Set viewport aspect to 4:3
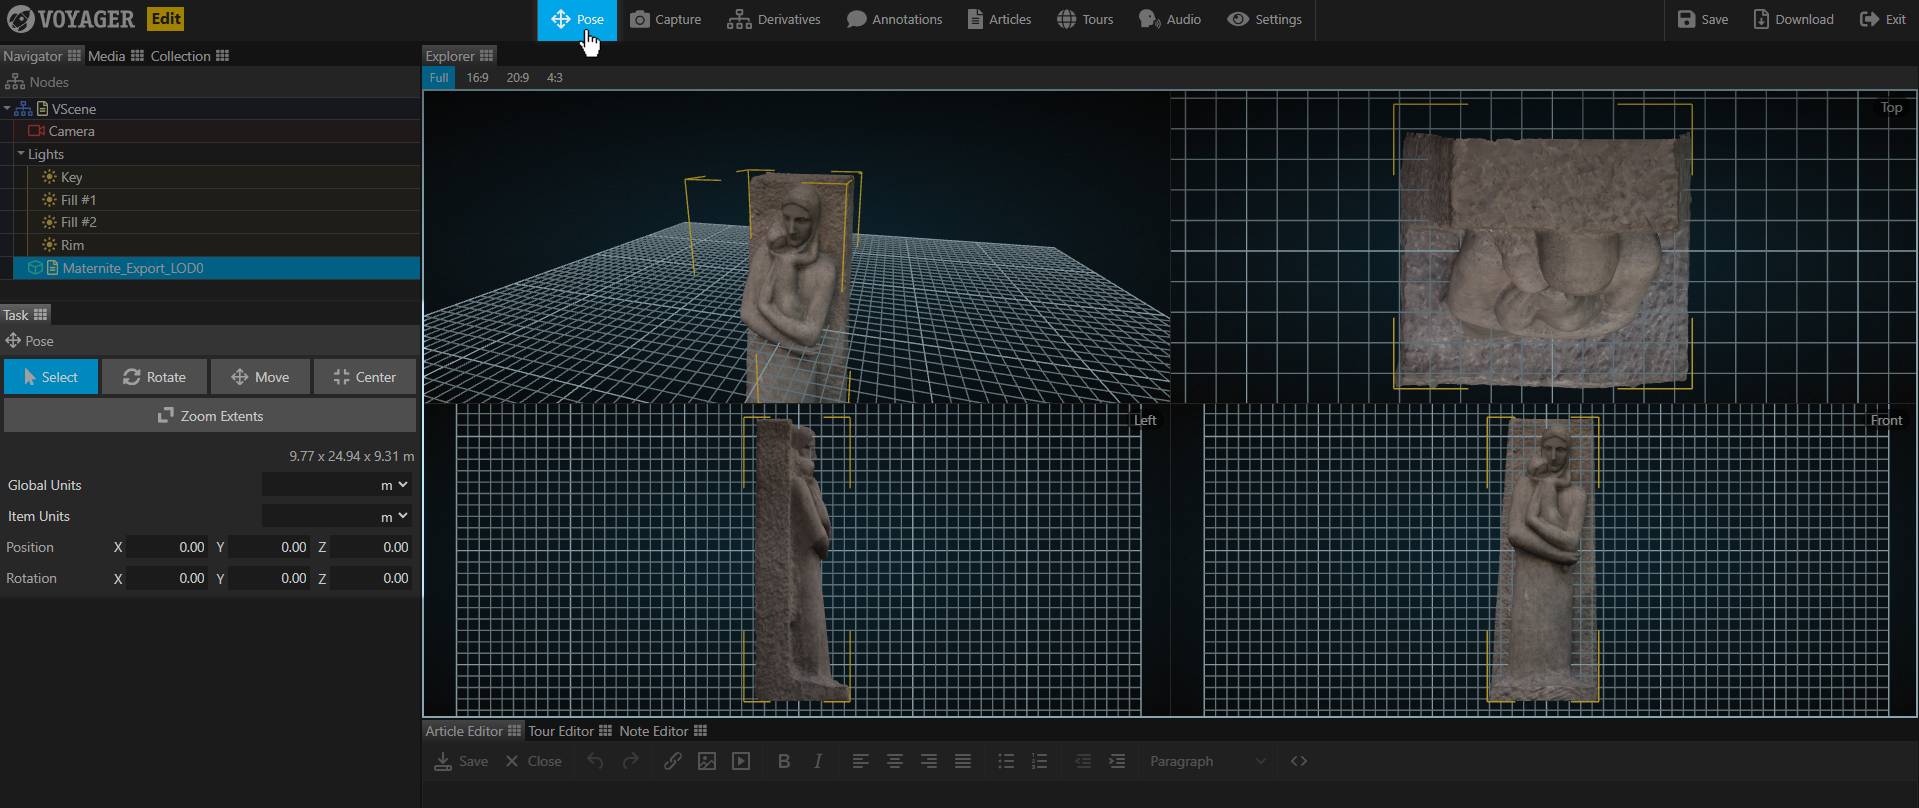Image resolution: width=1919 pixels, height=808 pixels. click(555, 78)
